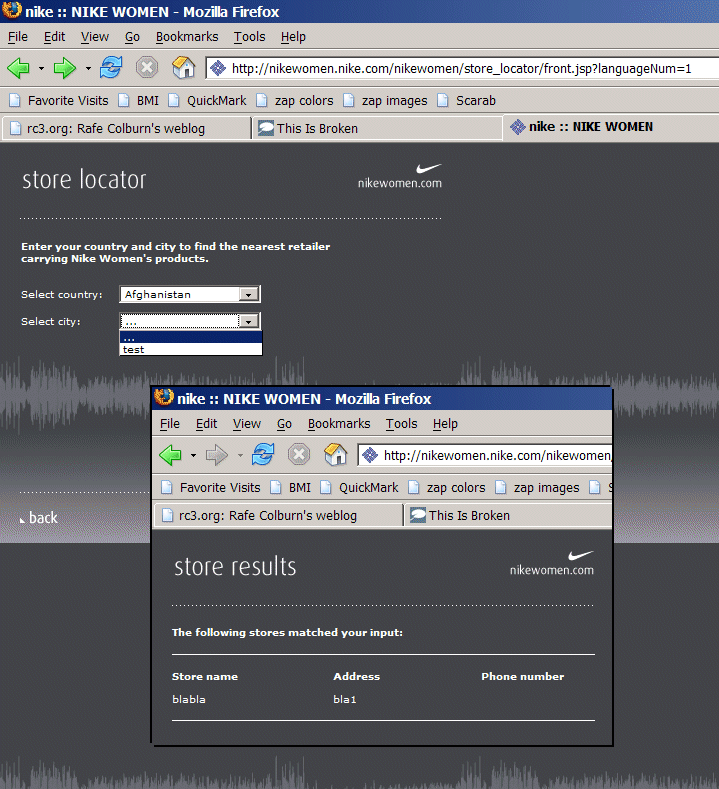Open Help menu in popup window
Screen dimensions: 719x789
point(445,424)
